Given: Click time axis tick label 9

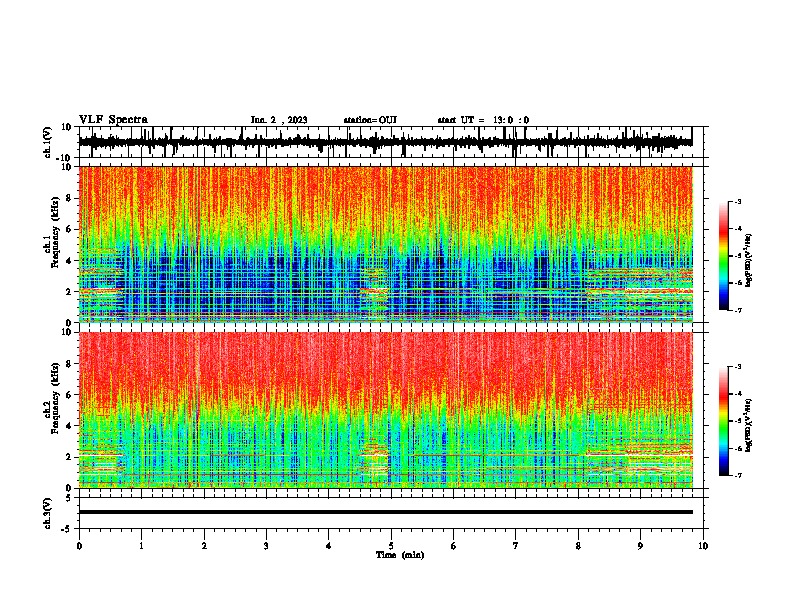Looking at the screenshot, I should [x=640, y=546].
